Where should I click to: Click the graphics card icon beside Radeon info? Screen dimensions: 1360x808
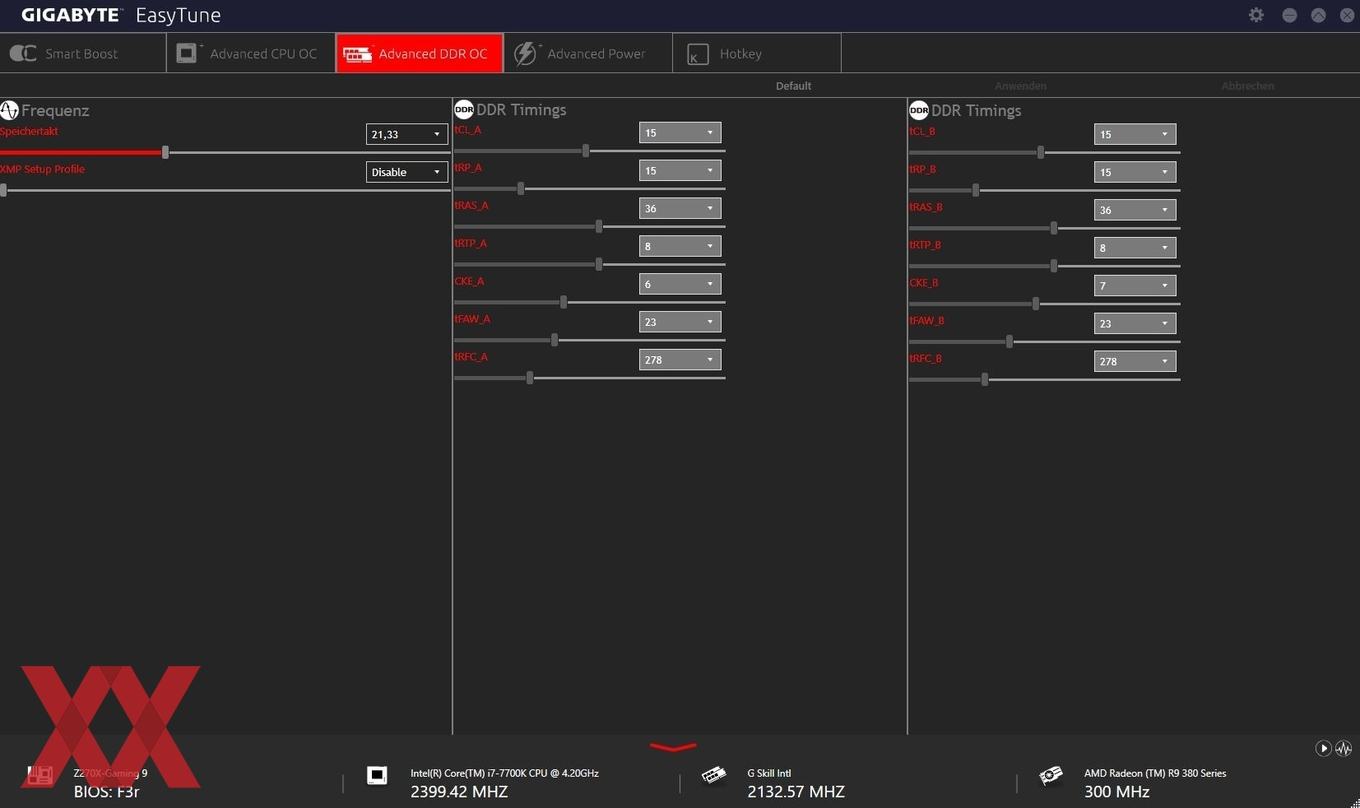click(1051, 775)
